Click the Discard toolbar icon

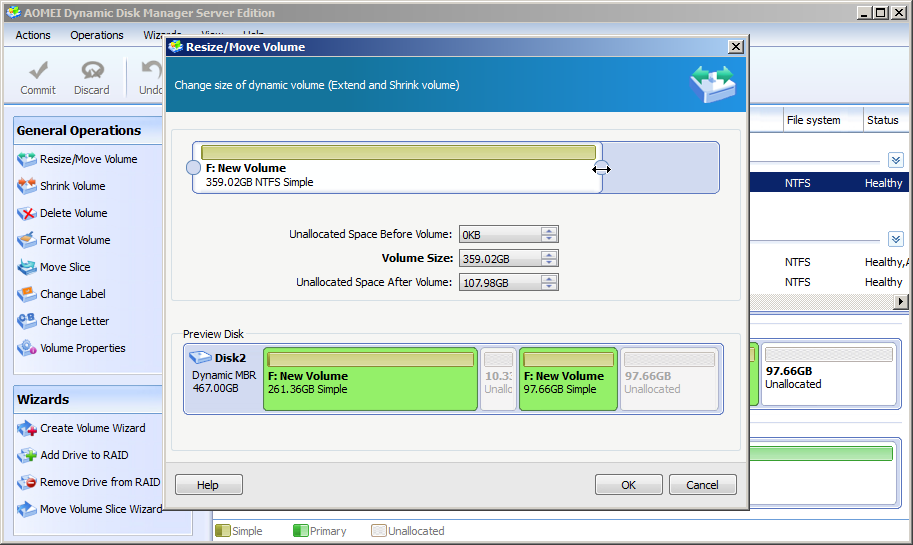92,70
